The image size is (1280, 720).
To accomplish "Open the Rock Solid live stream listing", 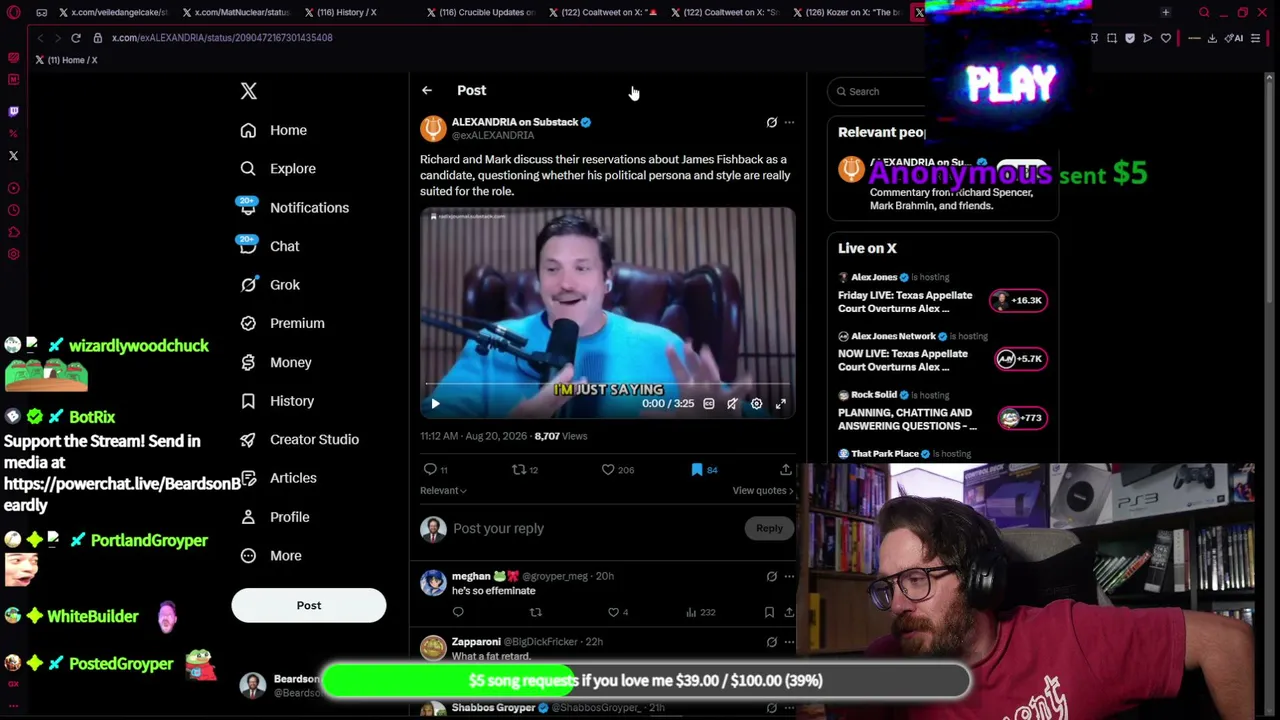I will (x=942, y=412).
